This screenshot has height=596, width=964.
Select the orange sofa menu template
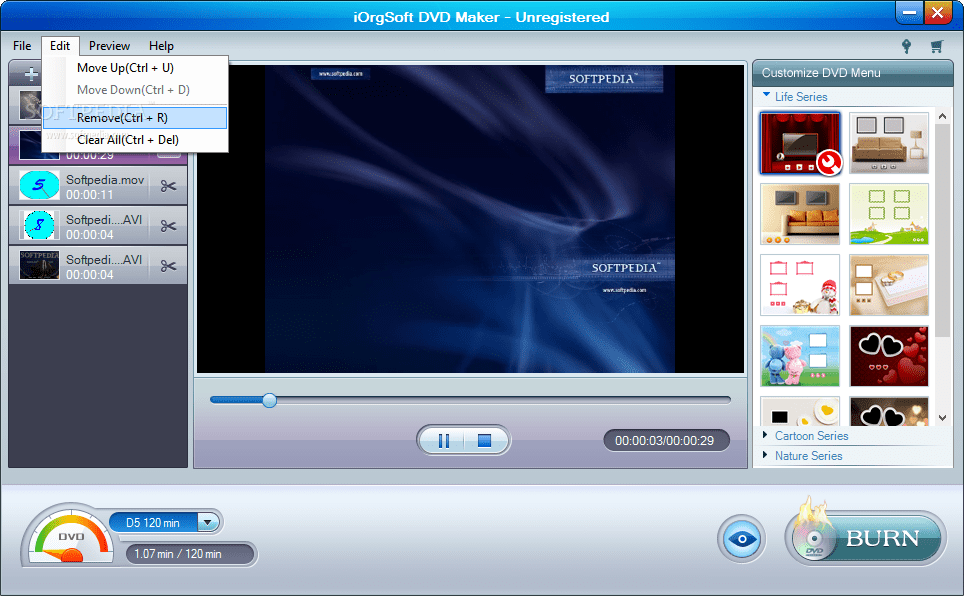[800, 214]
